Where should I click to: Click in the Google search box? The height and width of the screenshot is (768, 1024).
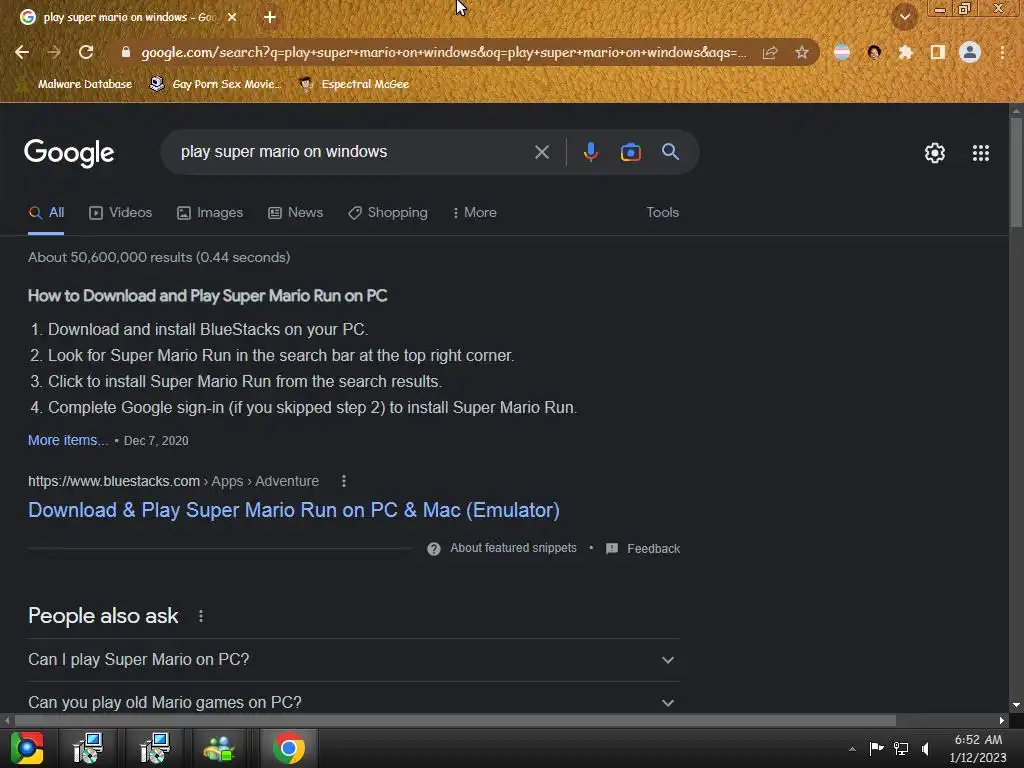pyautogui.click(x=353, y=152)
